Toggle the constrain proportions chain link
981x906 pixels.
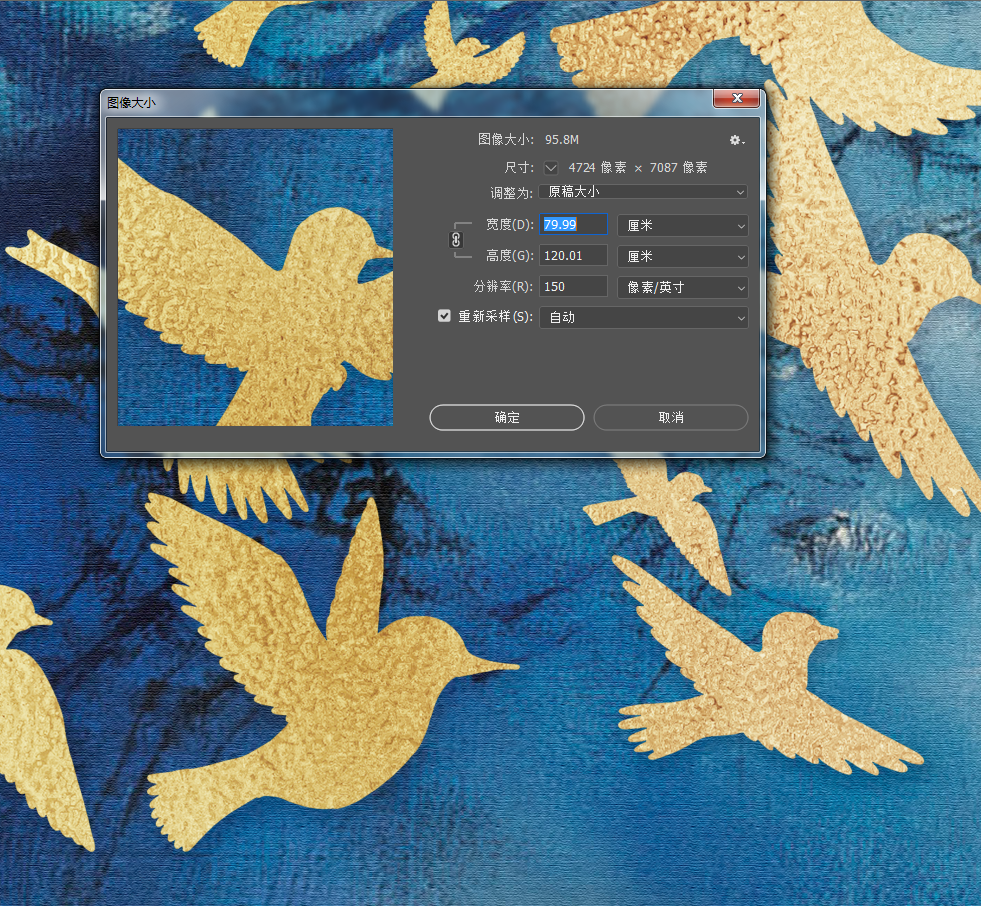(456, 240)
